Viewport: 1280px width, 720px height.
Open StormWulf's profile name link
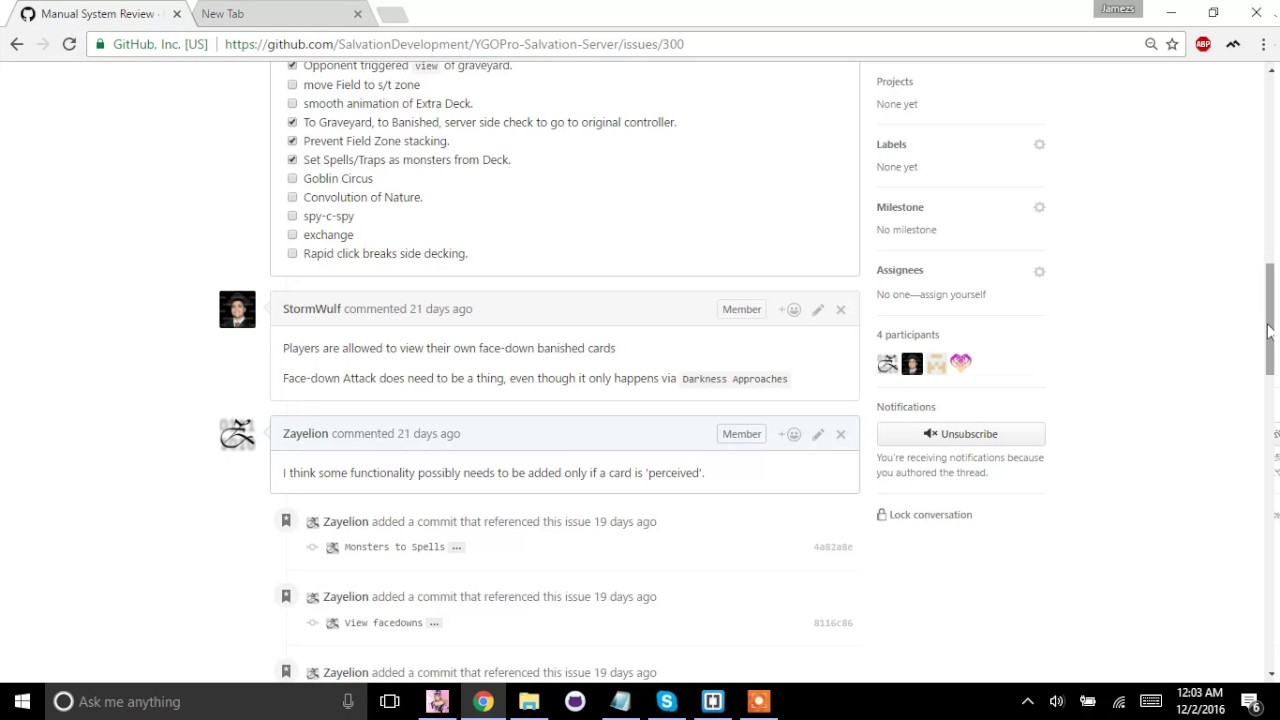pos(312,309)
